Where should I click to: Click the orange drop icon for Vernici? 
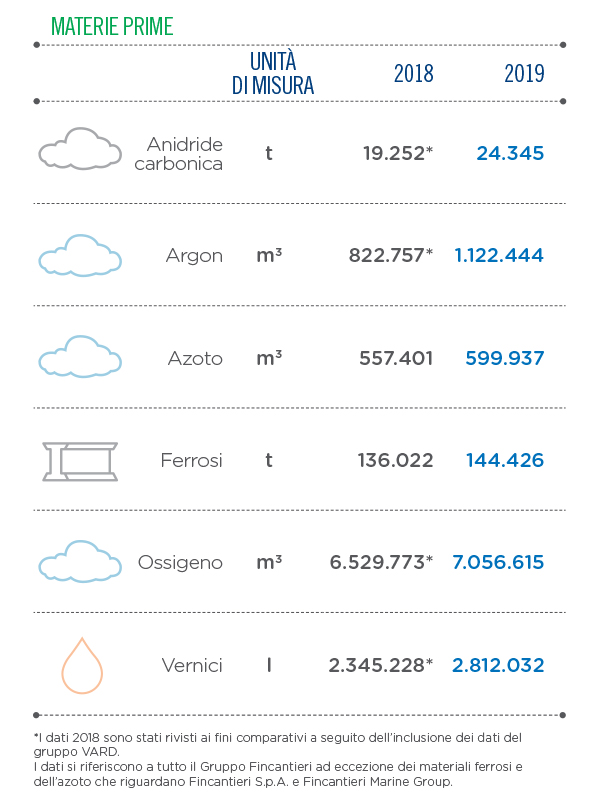pyautogui.click(x=82, y=665)
